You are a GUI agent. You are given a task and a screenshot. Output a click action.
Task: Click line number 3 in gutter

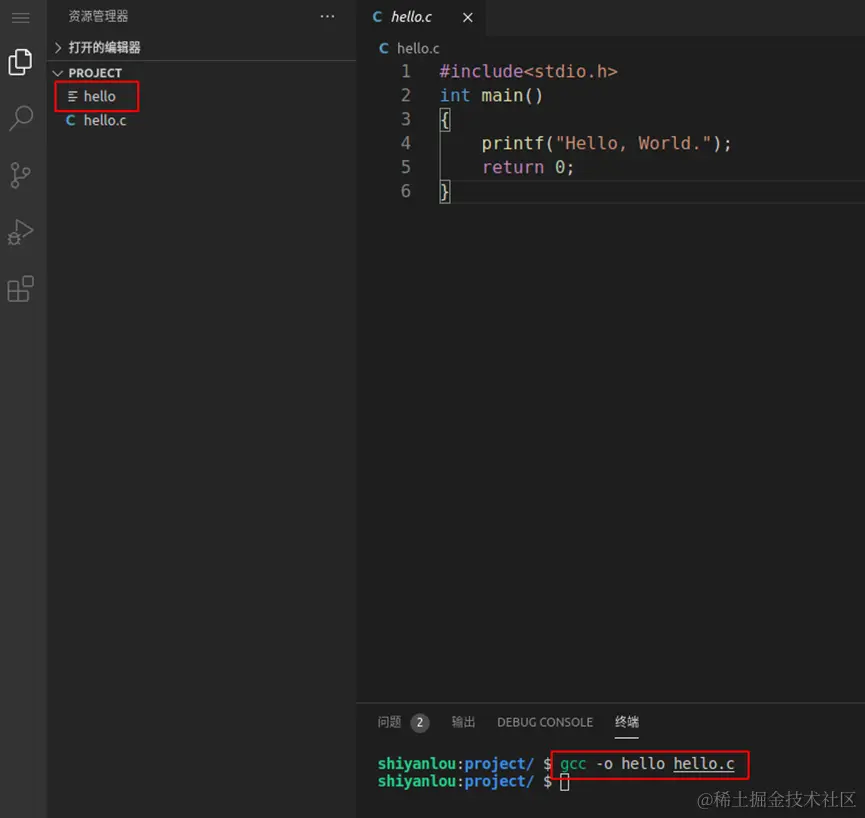405,119
